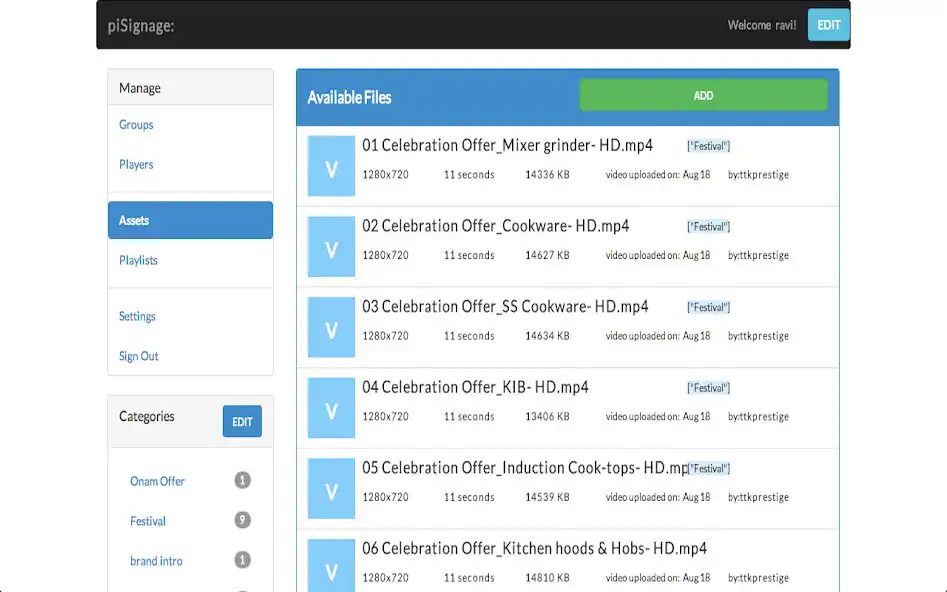Click the Kitchen hoods & Hobs video icon
Viewport: 947px width, 592px height.
coord(331,565)
